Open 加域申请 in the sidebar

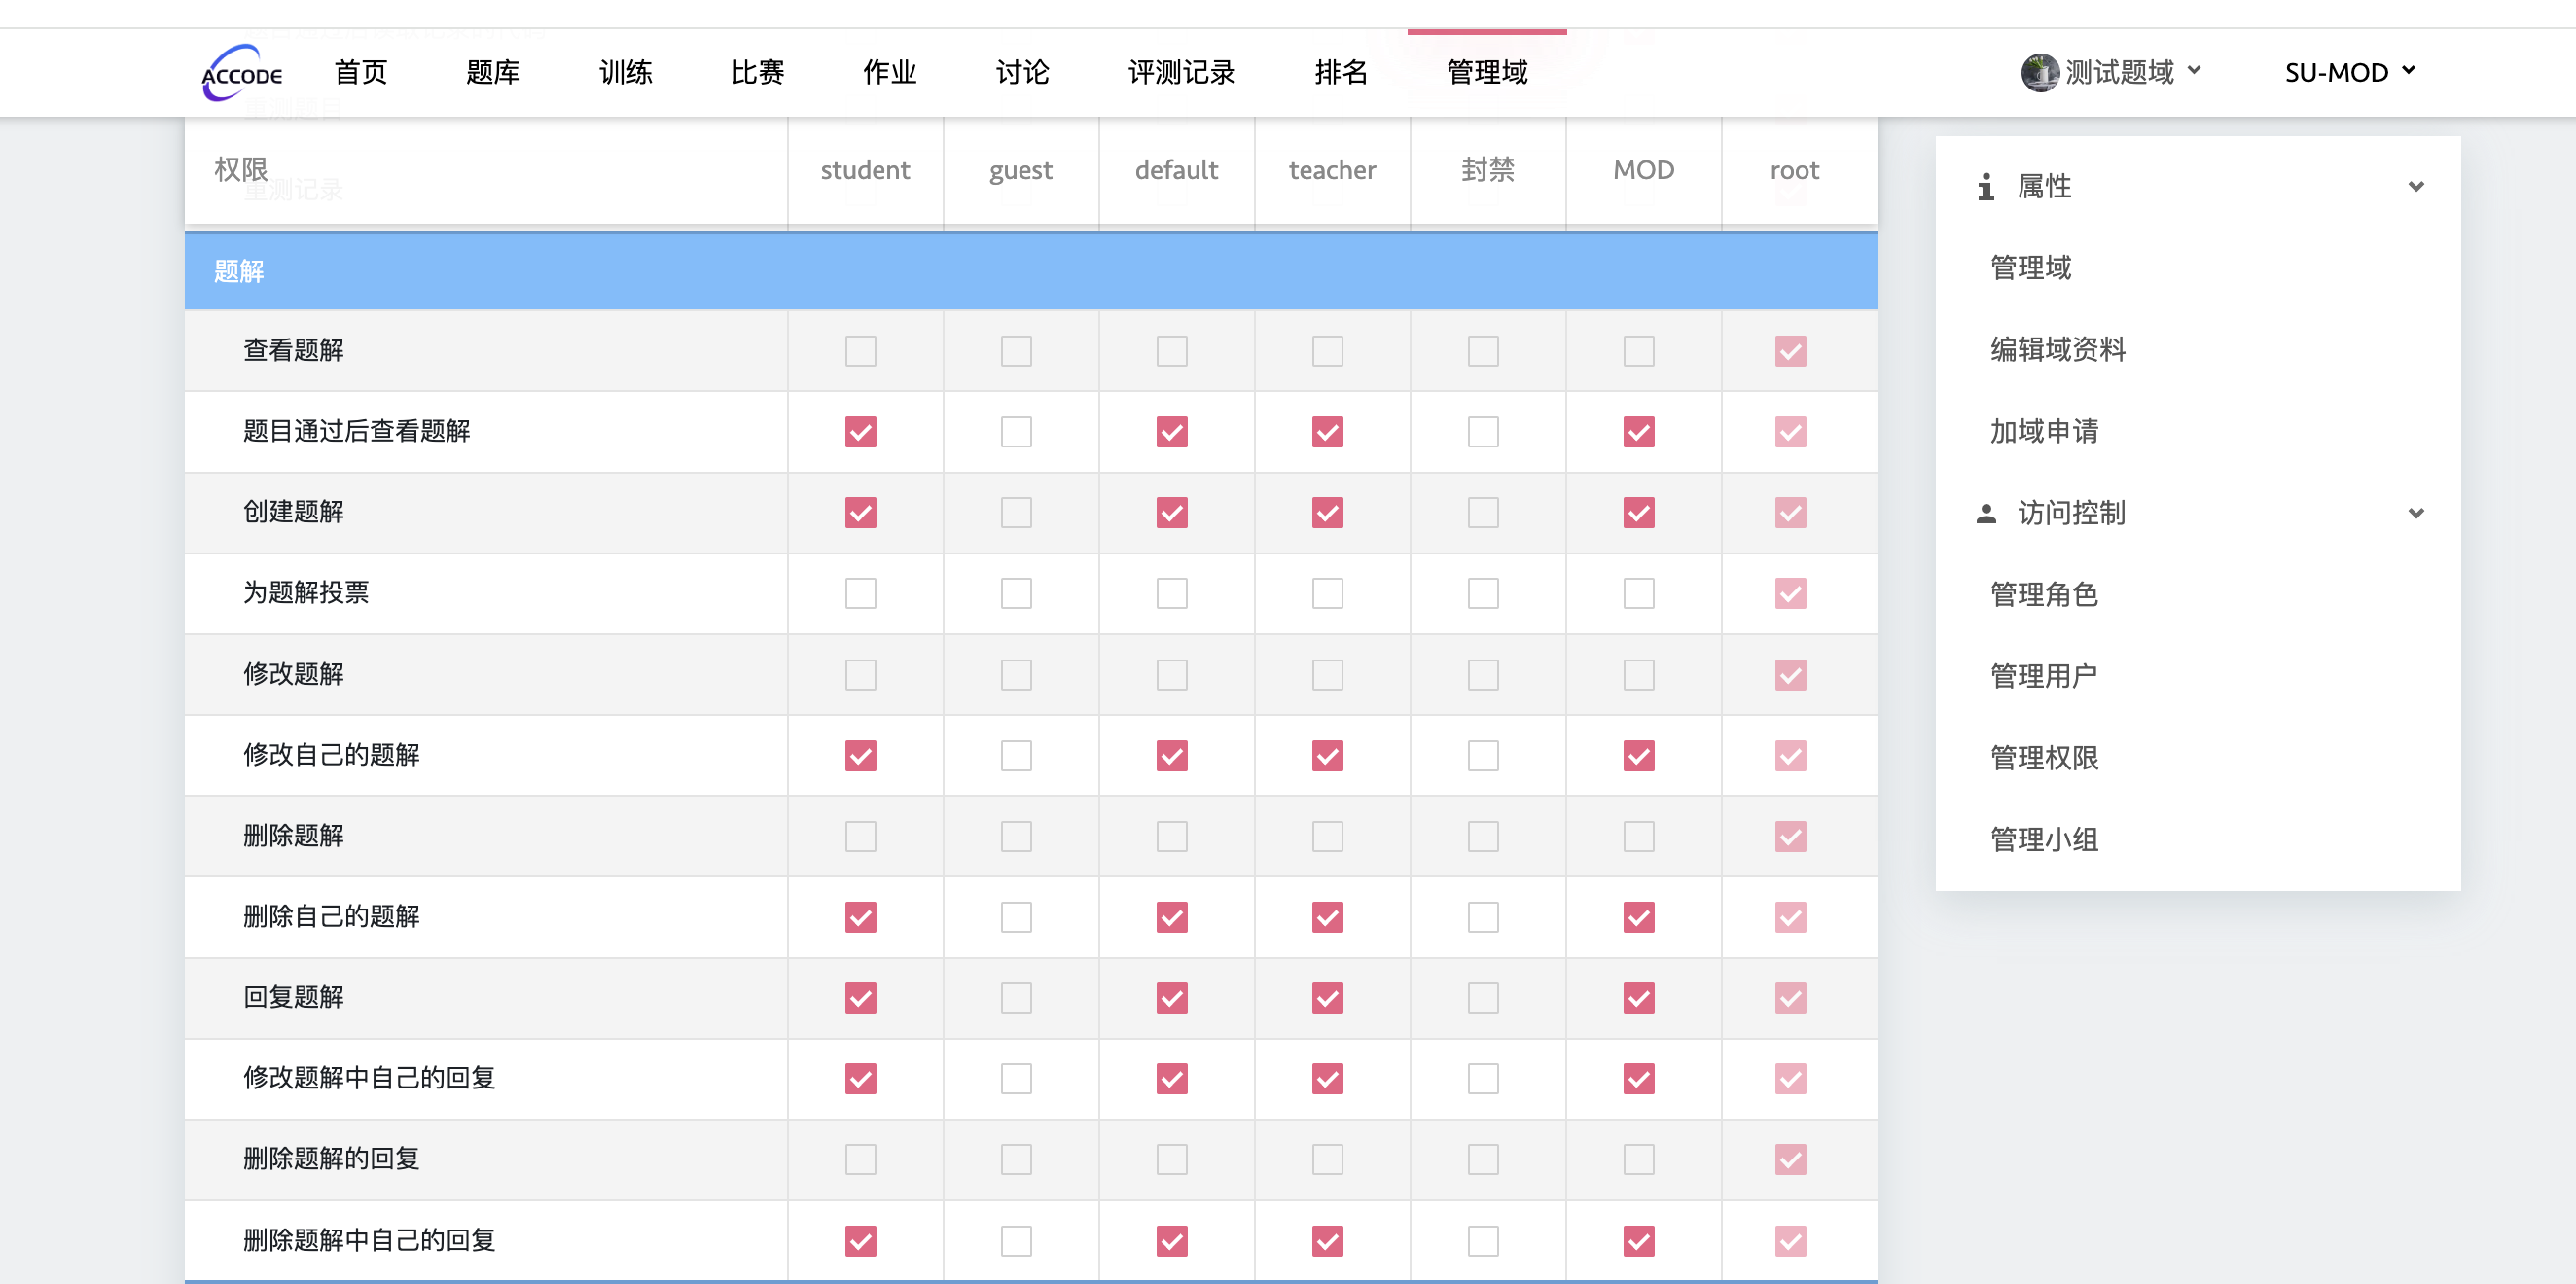click(x=2044, y=432)
